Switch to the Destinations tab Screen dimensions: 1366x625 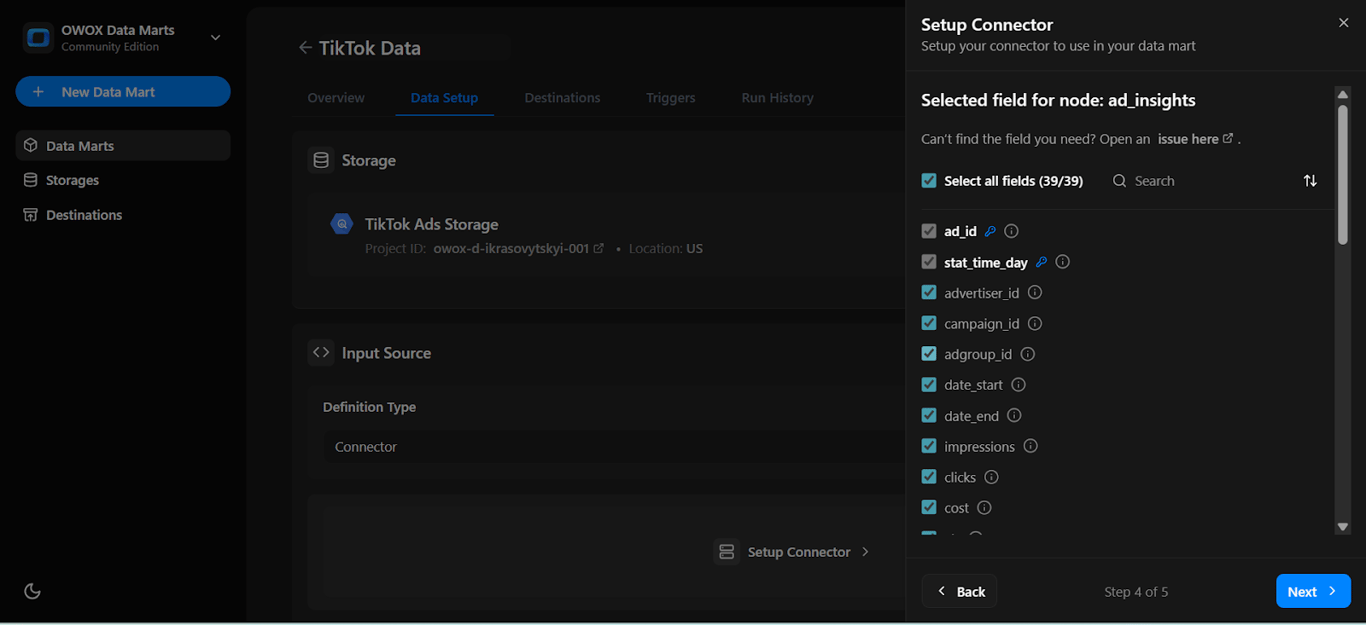(562, 98)
